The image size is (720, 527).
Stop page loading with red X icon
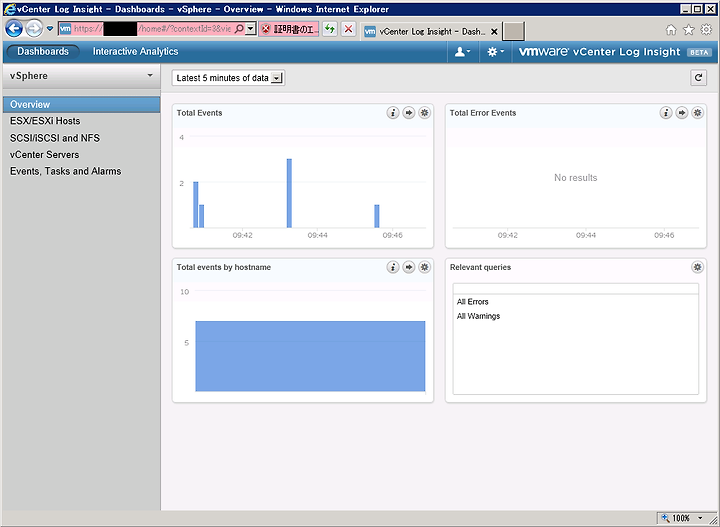pos(349,29)
